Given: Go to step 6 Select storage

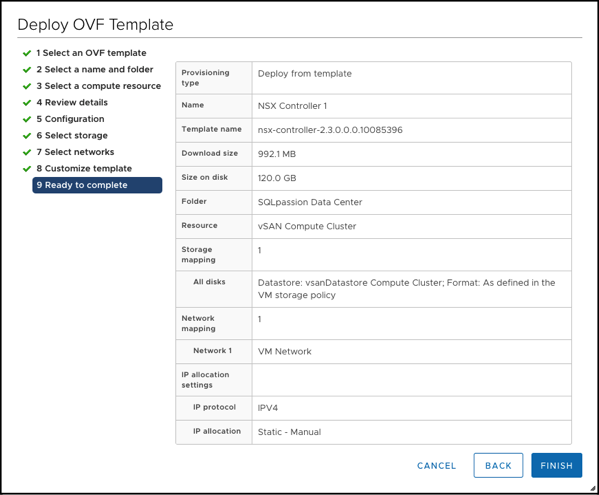Looking at the screenshot, I should pyautogui.click(x=72, y=135).
